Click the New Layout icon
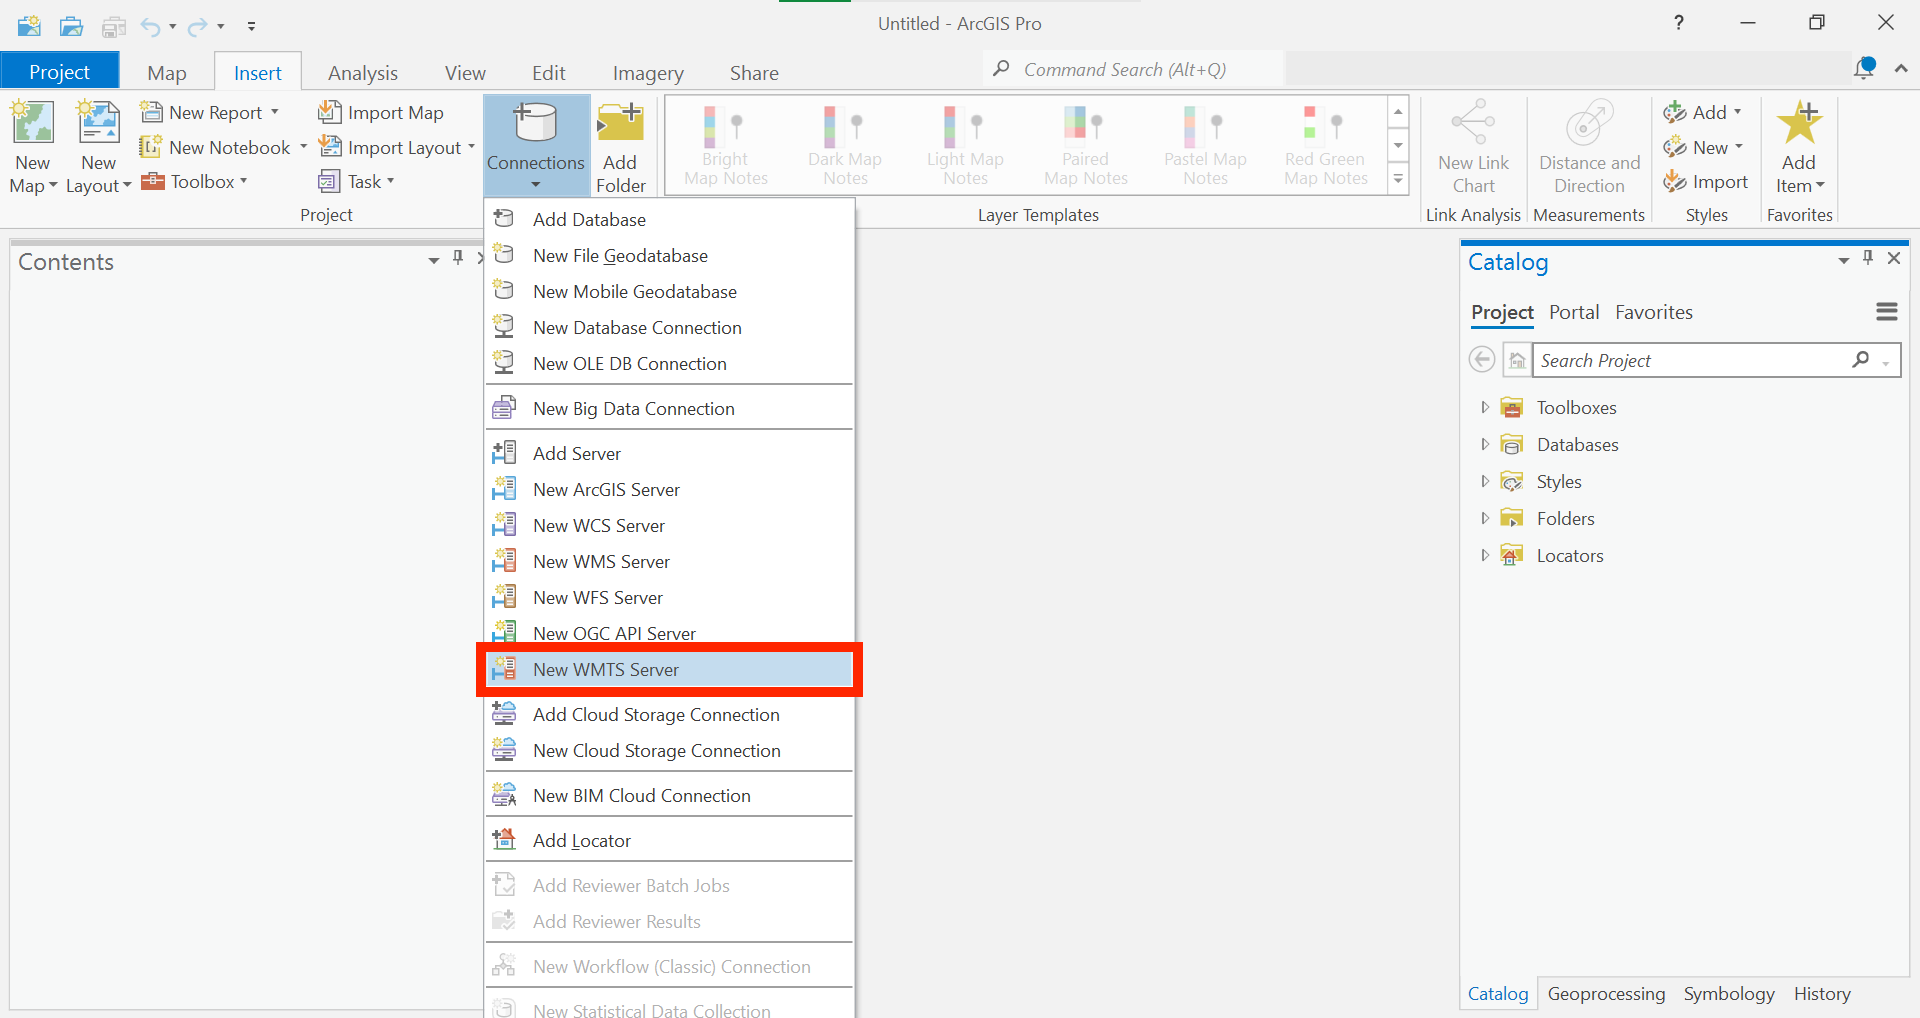 [x=99, y=125]
